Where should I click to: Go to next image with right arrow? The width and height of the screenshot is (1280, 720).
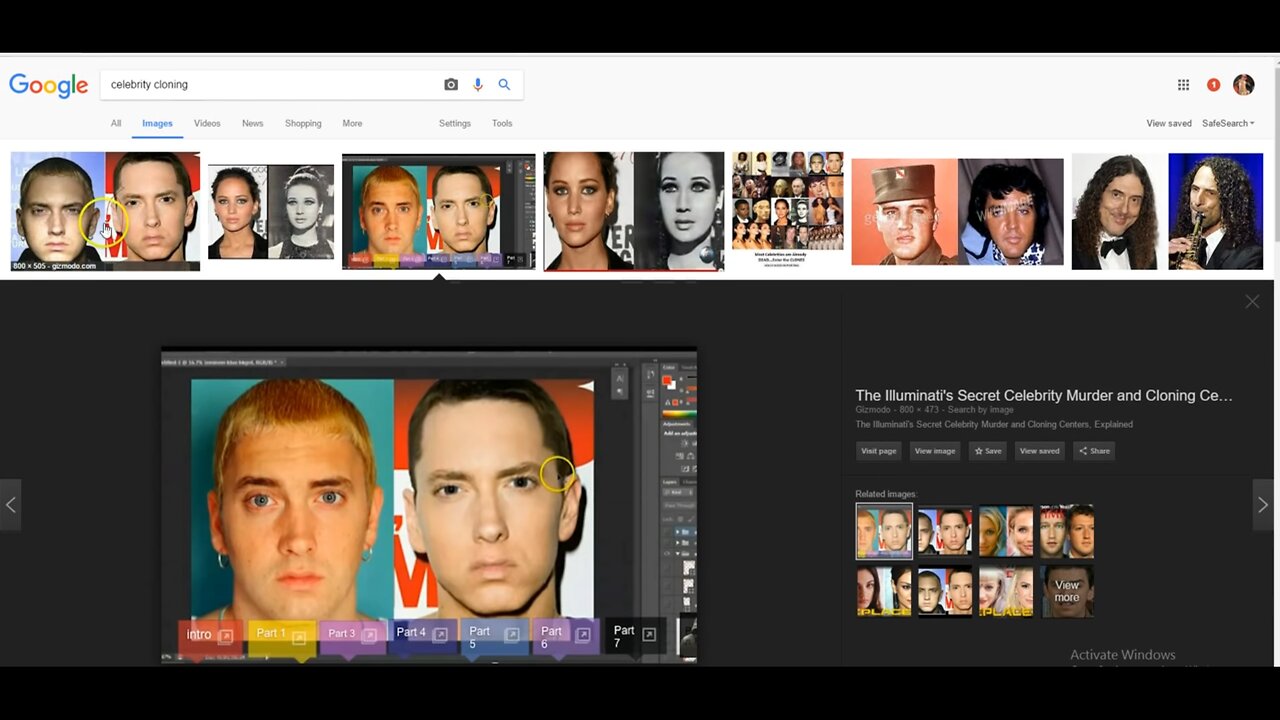[1263, 505]
